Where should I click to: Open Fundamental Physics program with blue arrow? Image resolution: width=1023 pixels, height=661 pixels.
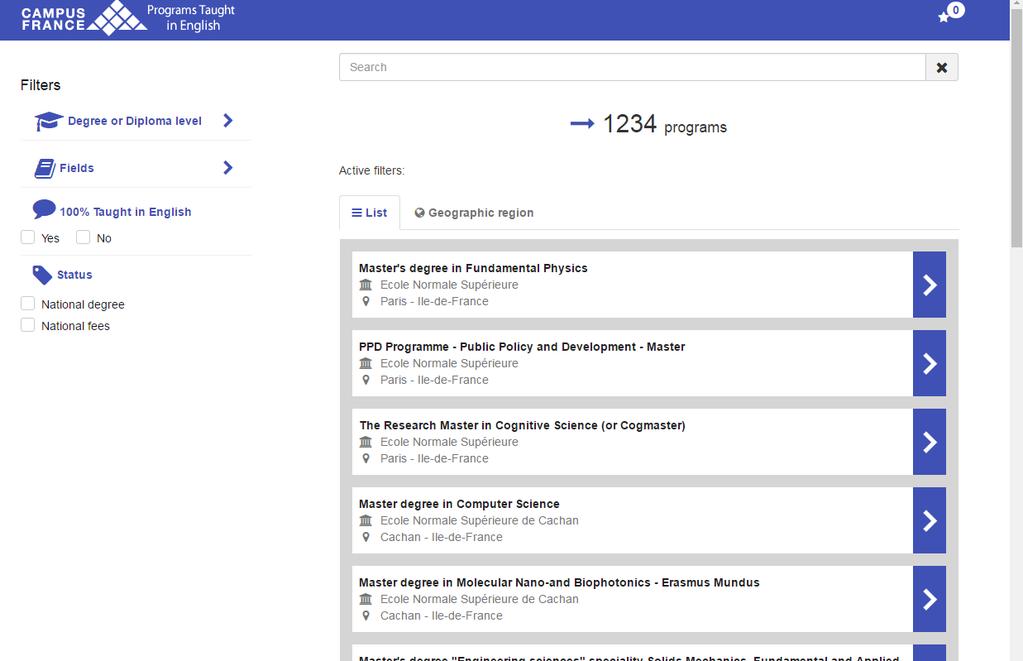pos(929,284)
